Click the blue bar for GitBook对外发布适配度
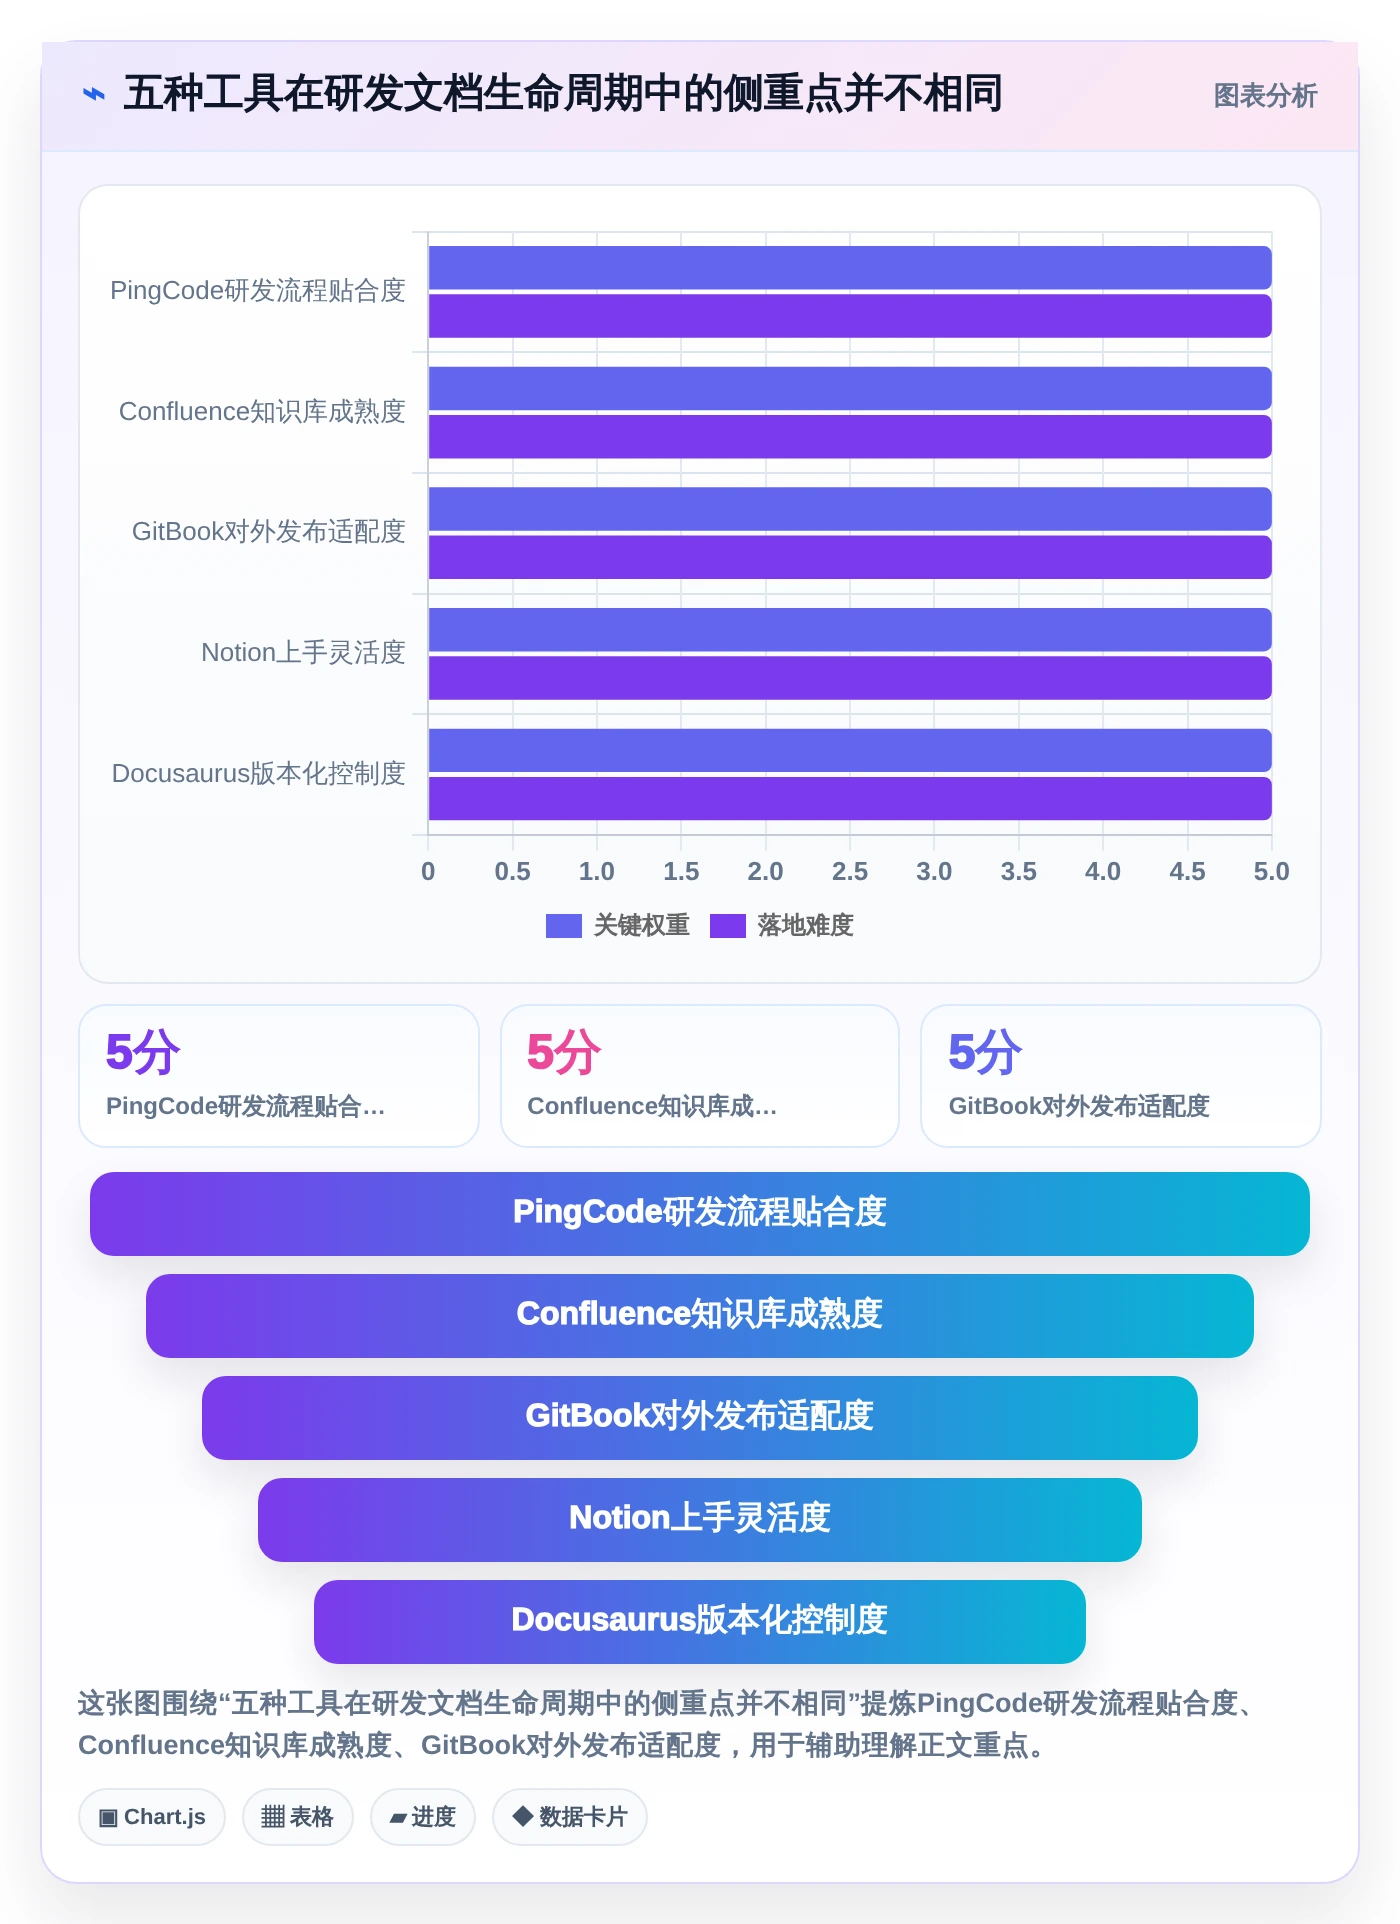 [x=850, y=509]
